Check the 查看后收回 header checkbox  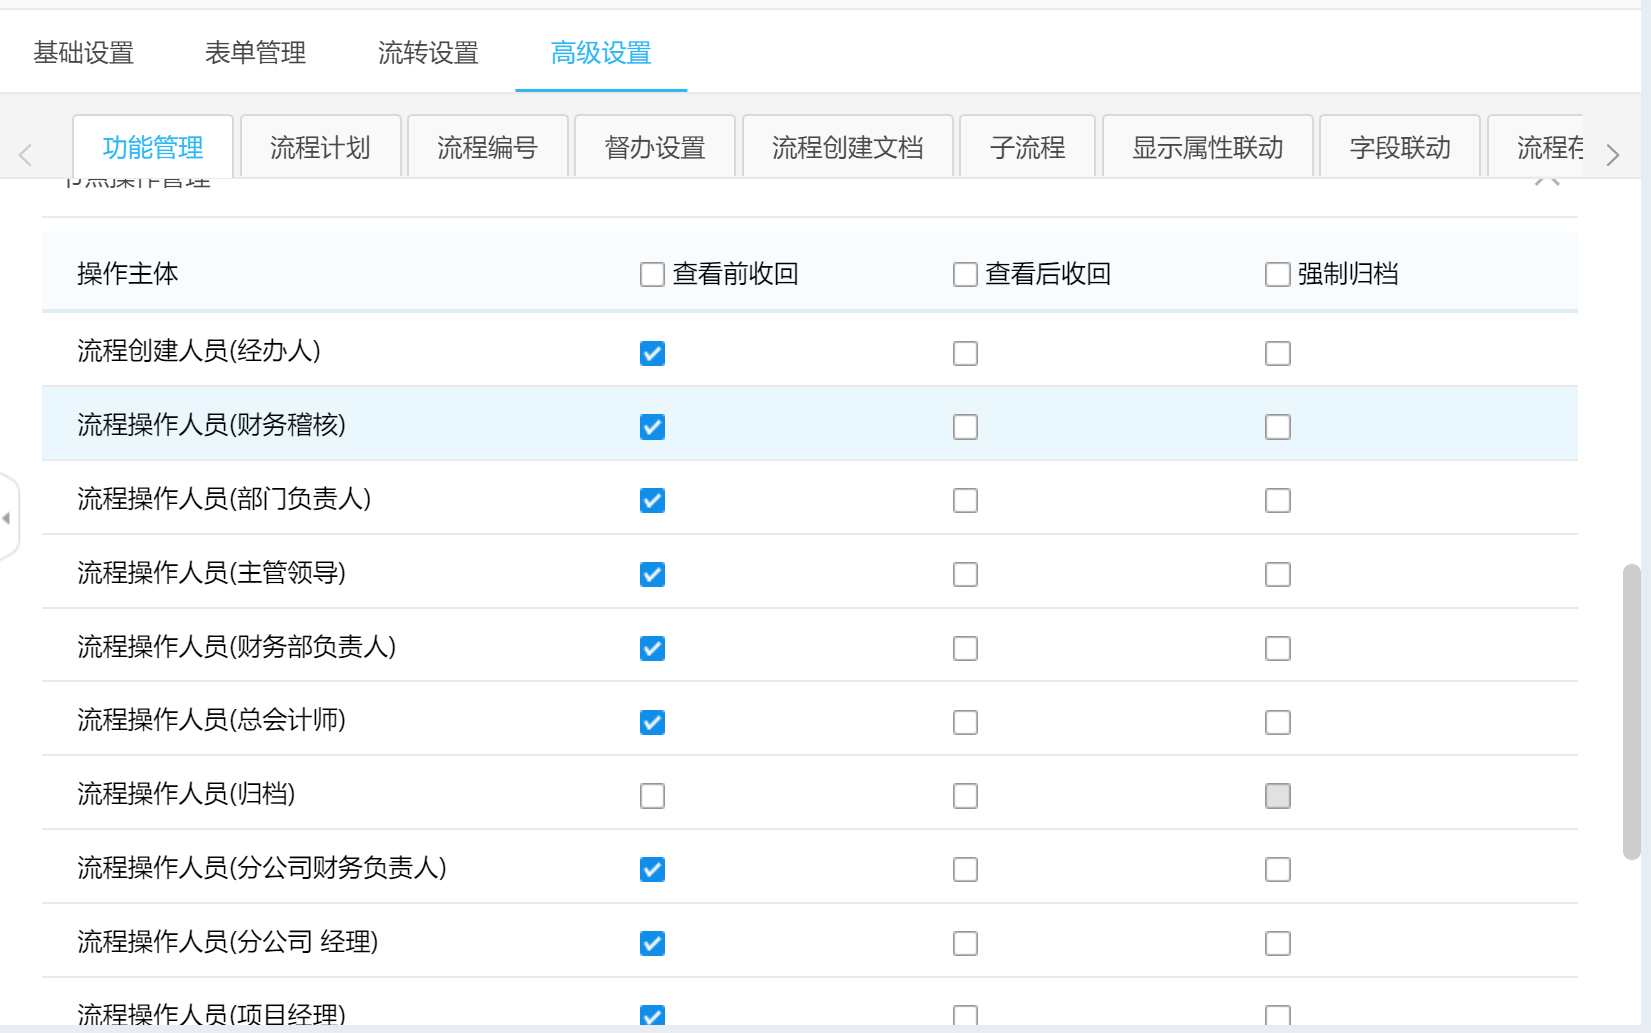tap(965, 275)
